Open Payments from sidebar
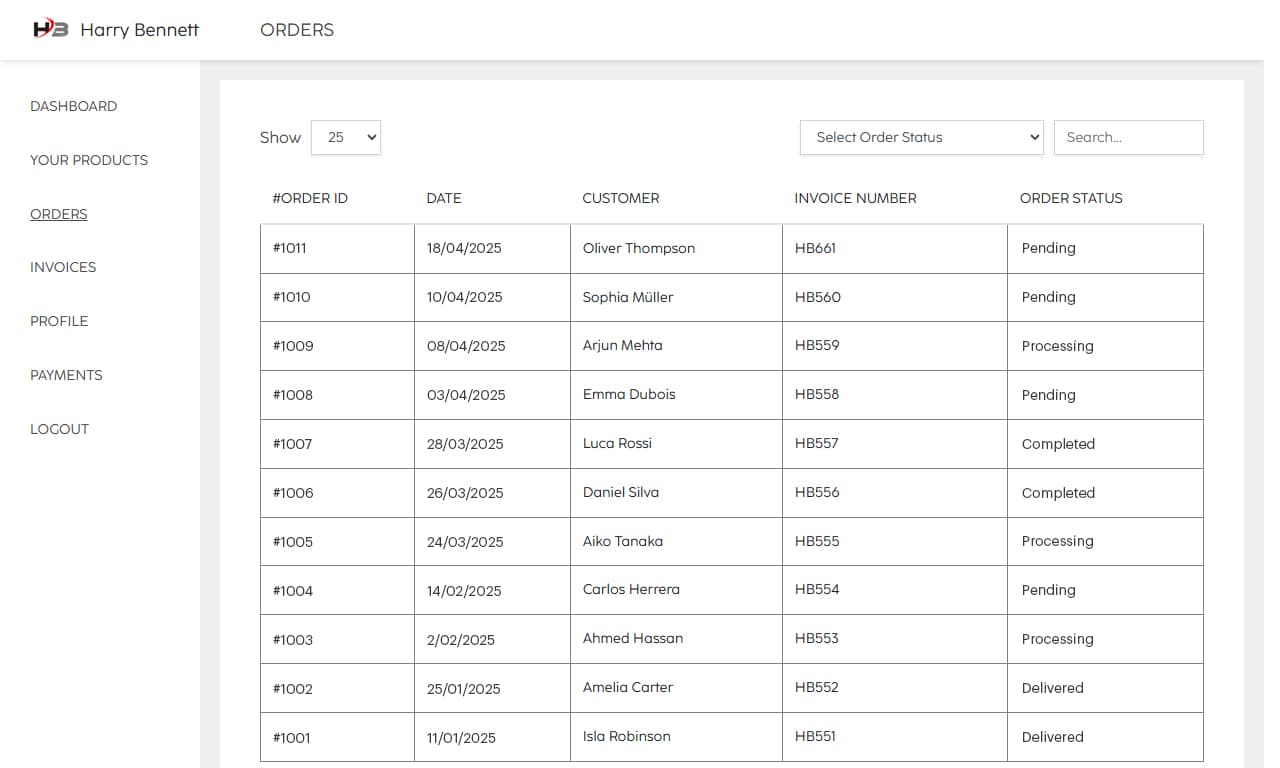 66,375
